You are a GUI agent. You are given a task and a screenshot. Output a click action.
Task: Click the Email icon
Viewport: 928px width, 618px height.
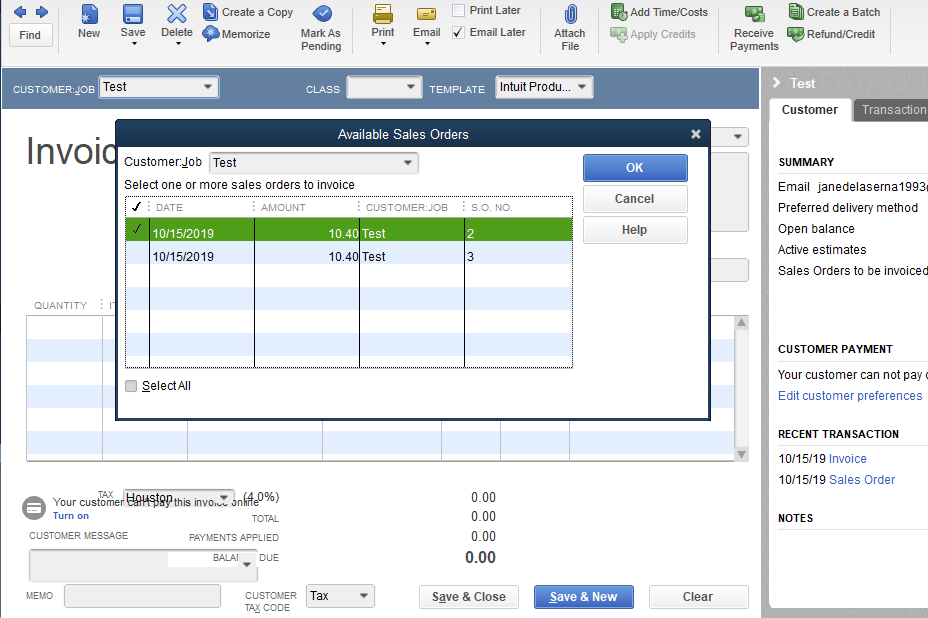click(x=426, y=14)
